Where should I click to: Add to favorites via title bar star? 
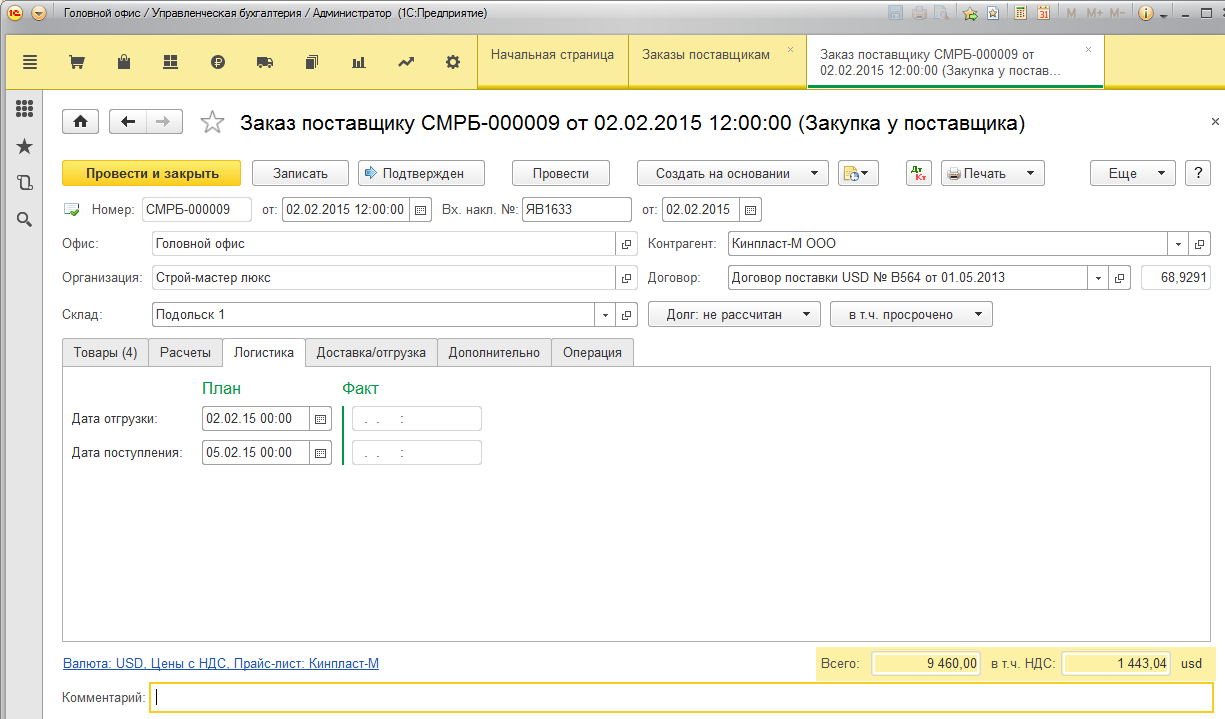coord(970,14)
